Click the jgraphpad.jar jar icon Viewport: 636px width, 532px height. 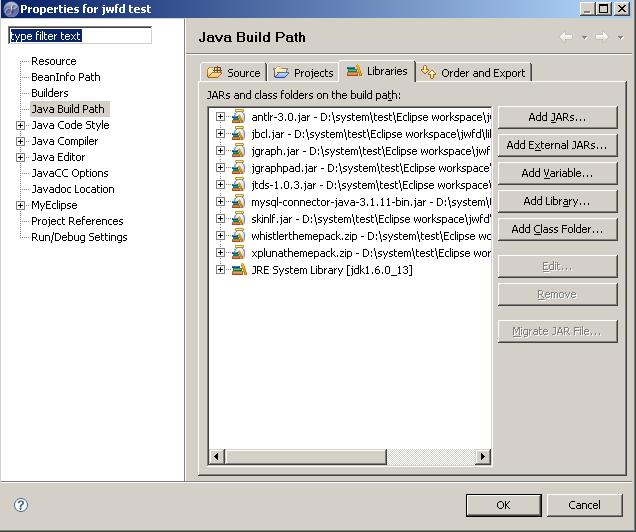coord(238,168)
